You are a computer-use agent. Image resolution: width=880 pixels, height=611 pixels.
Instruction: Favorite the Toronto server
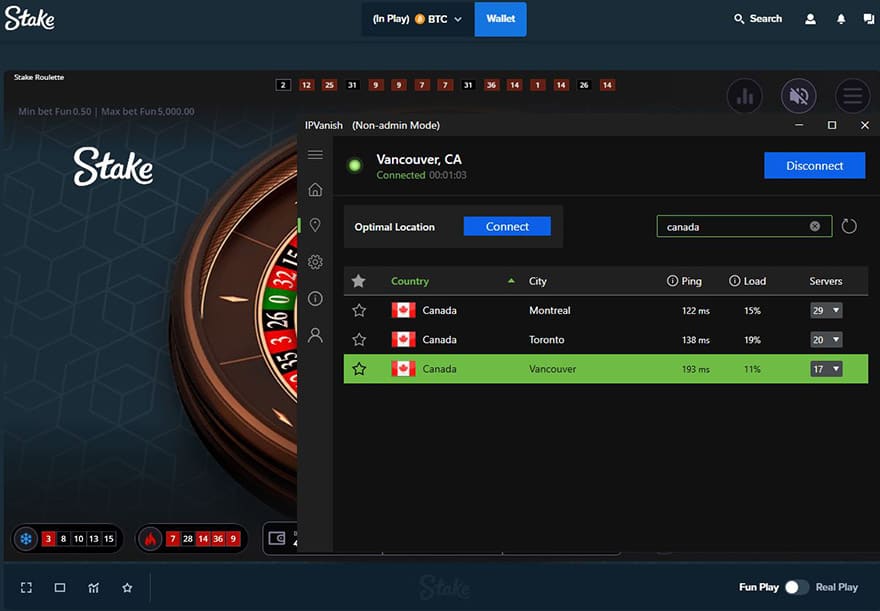pyautogui.click(x=359, y=339)
